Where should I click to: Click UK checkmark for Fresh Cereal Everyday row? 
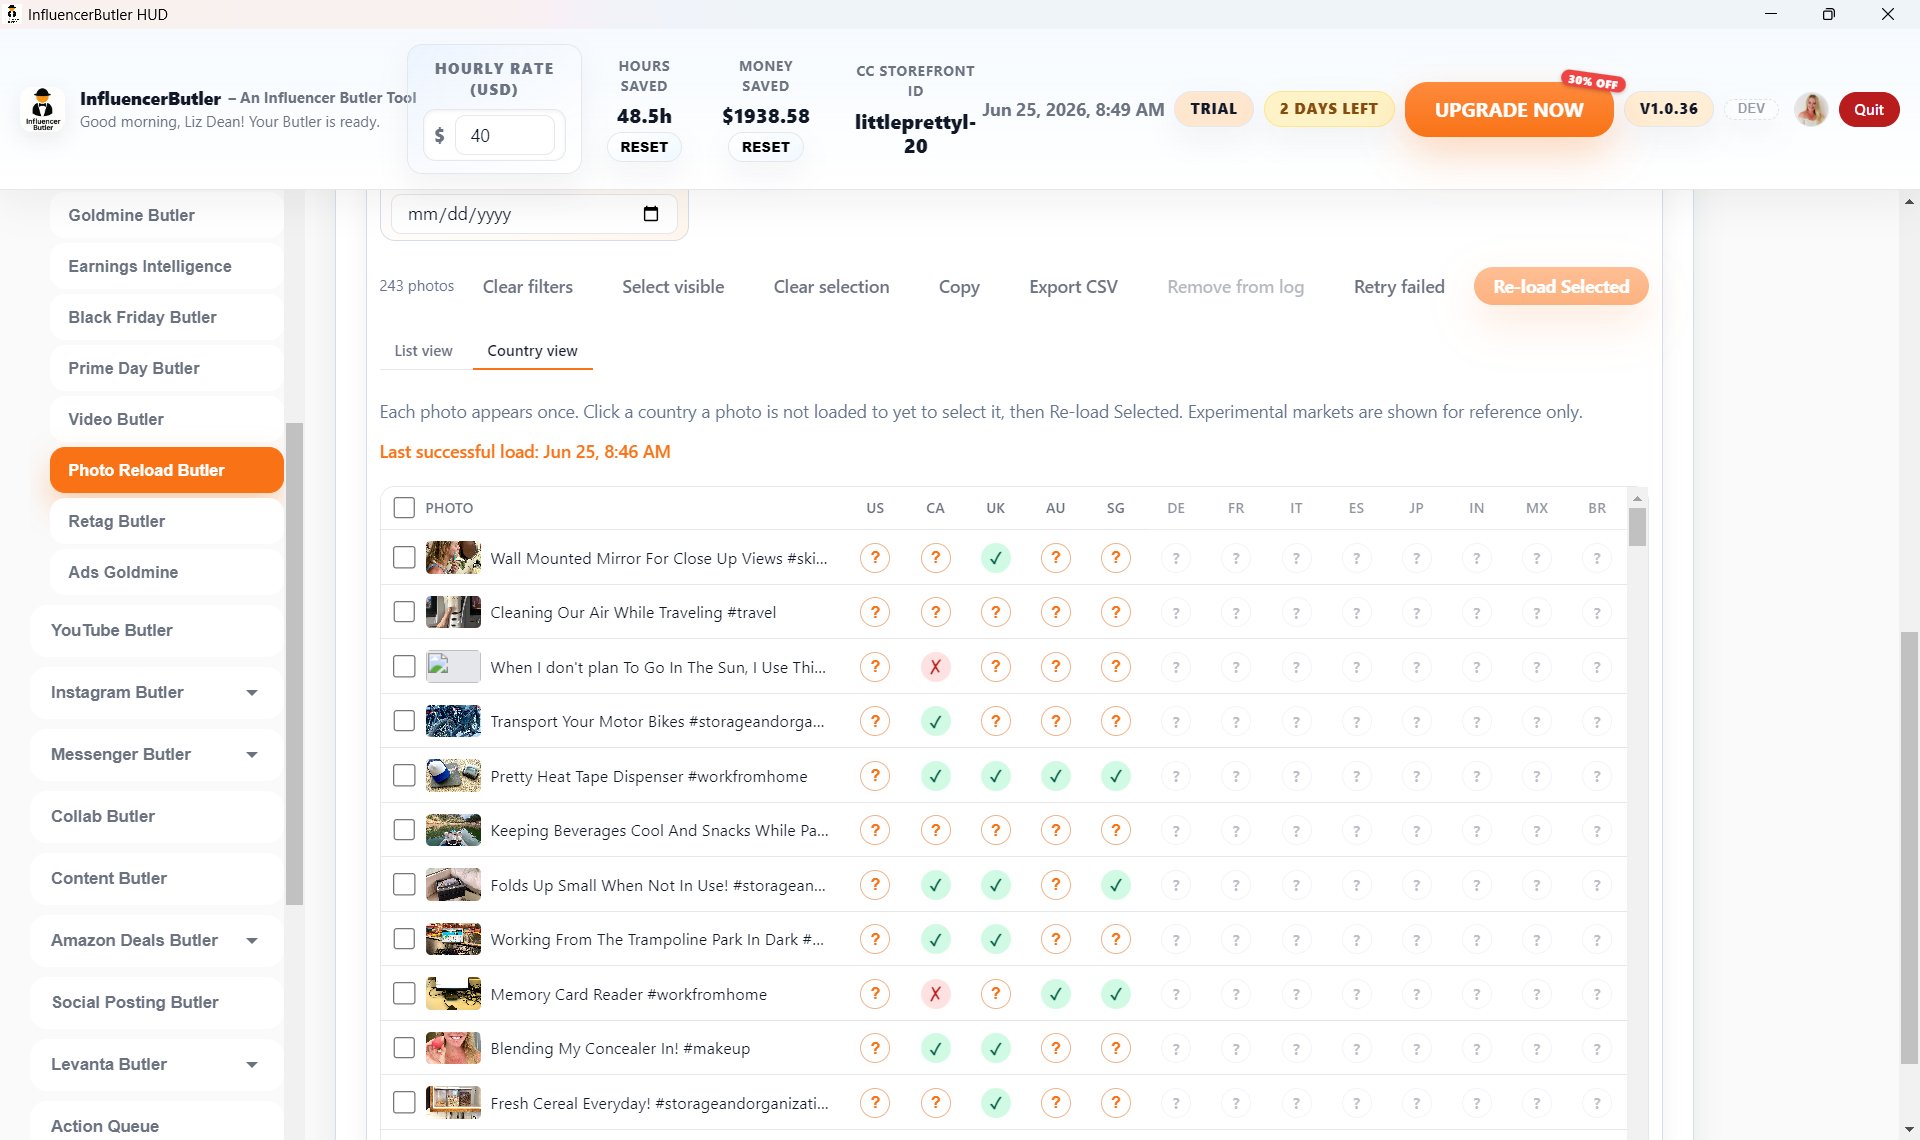coord(995,1103)
